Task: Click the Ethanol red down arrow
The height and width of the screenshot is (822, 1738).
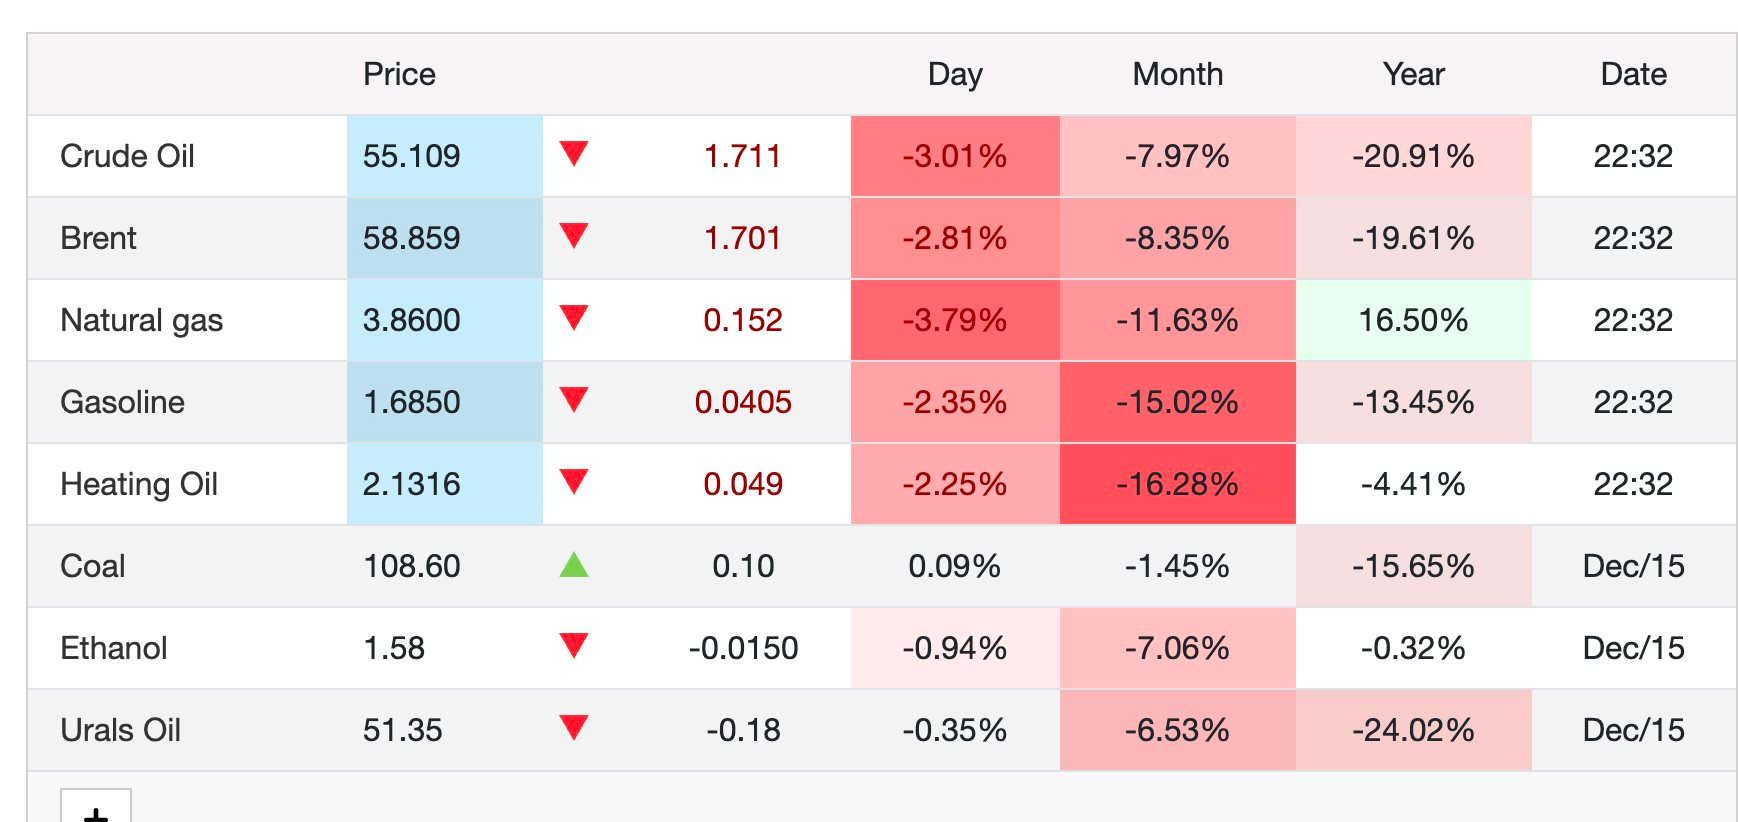Action: (x=574, y=646)
